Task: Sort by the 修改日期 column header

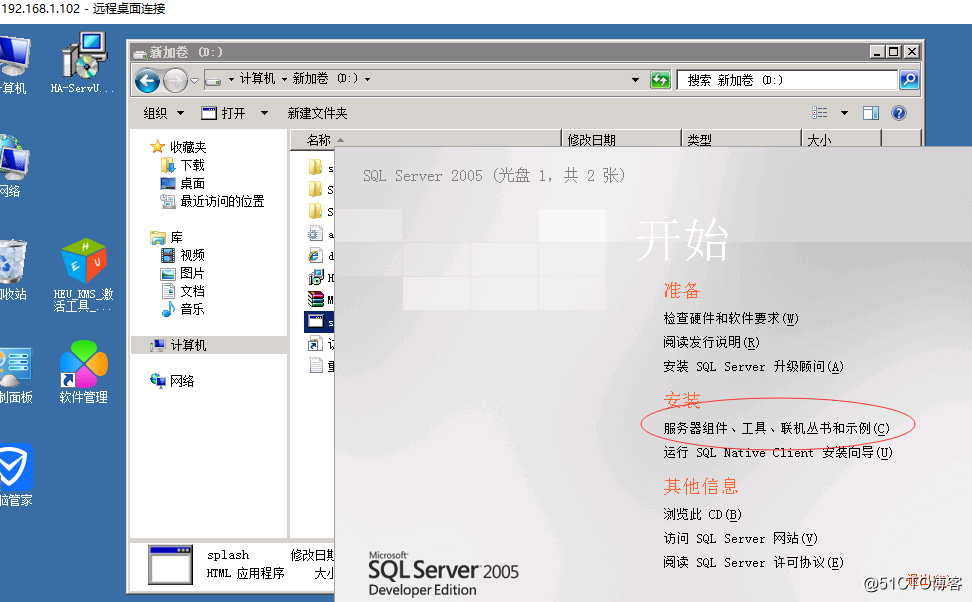Action: (621, 140)
